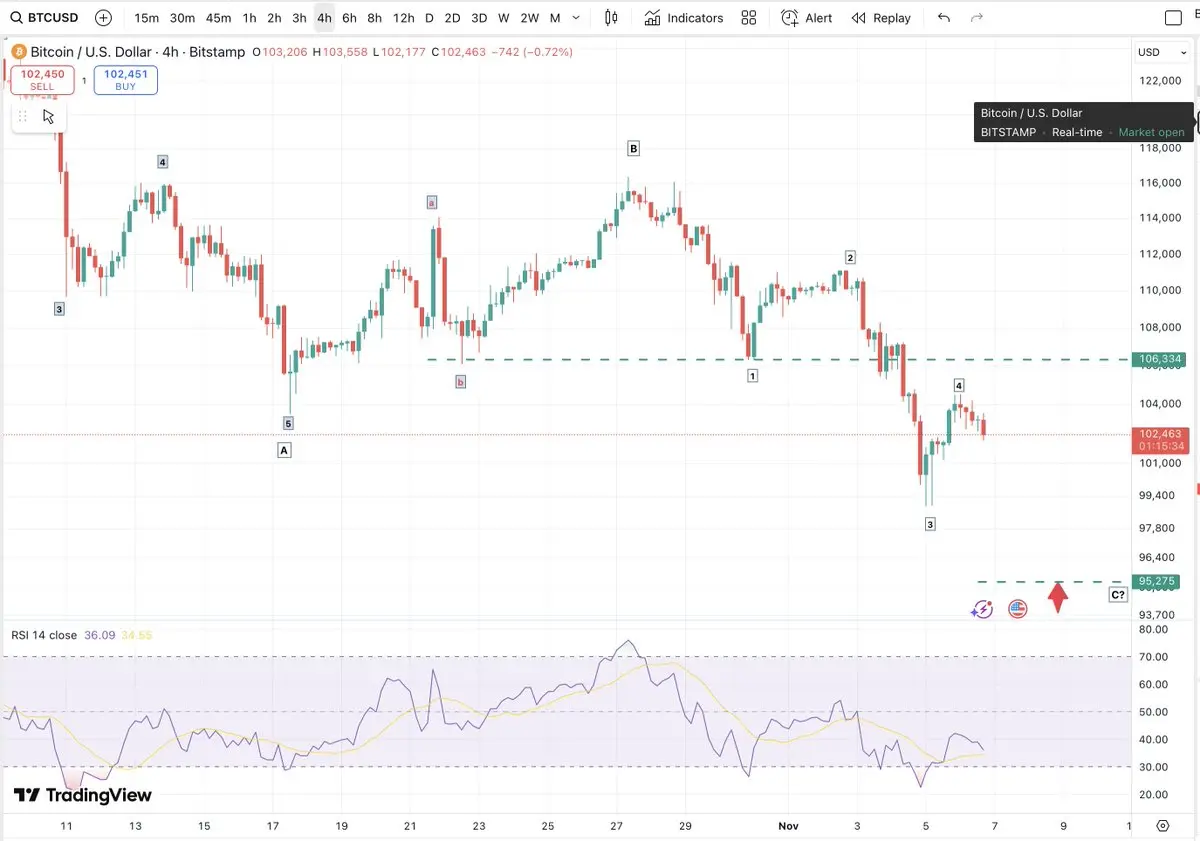Open the Indicators dialog
Image resolution: width=1200 pixels, height=841 pixels.
coord(684,18)
